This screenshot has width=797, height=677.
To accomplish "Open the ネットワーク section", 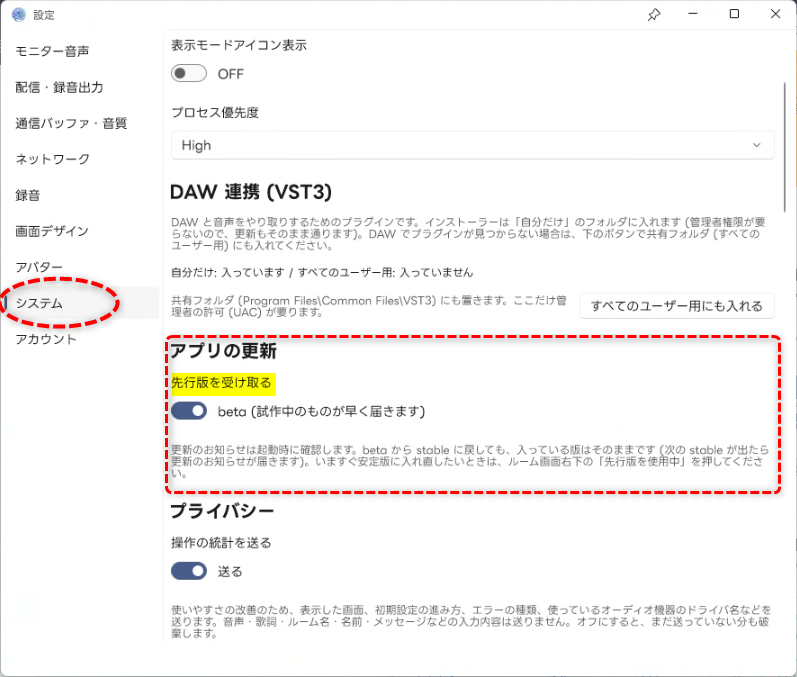I will tap(52, 159).
